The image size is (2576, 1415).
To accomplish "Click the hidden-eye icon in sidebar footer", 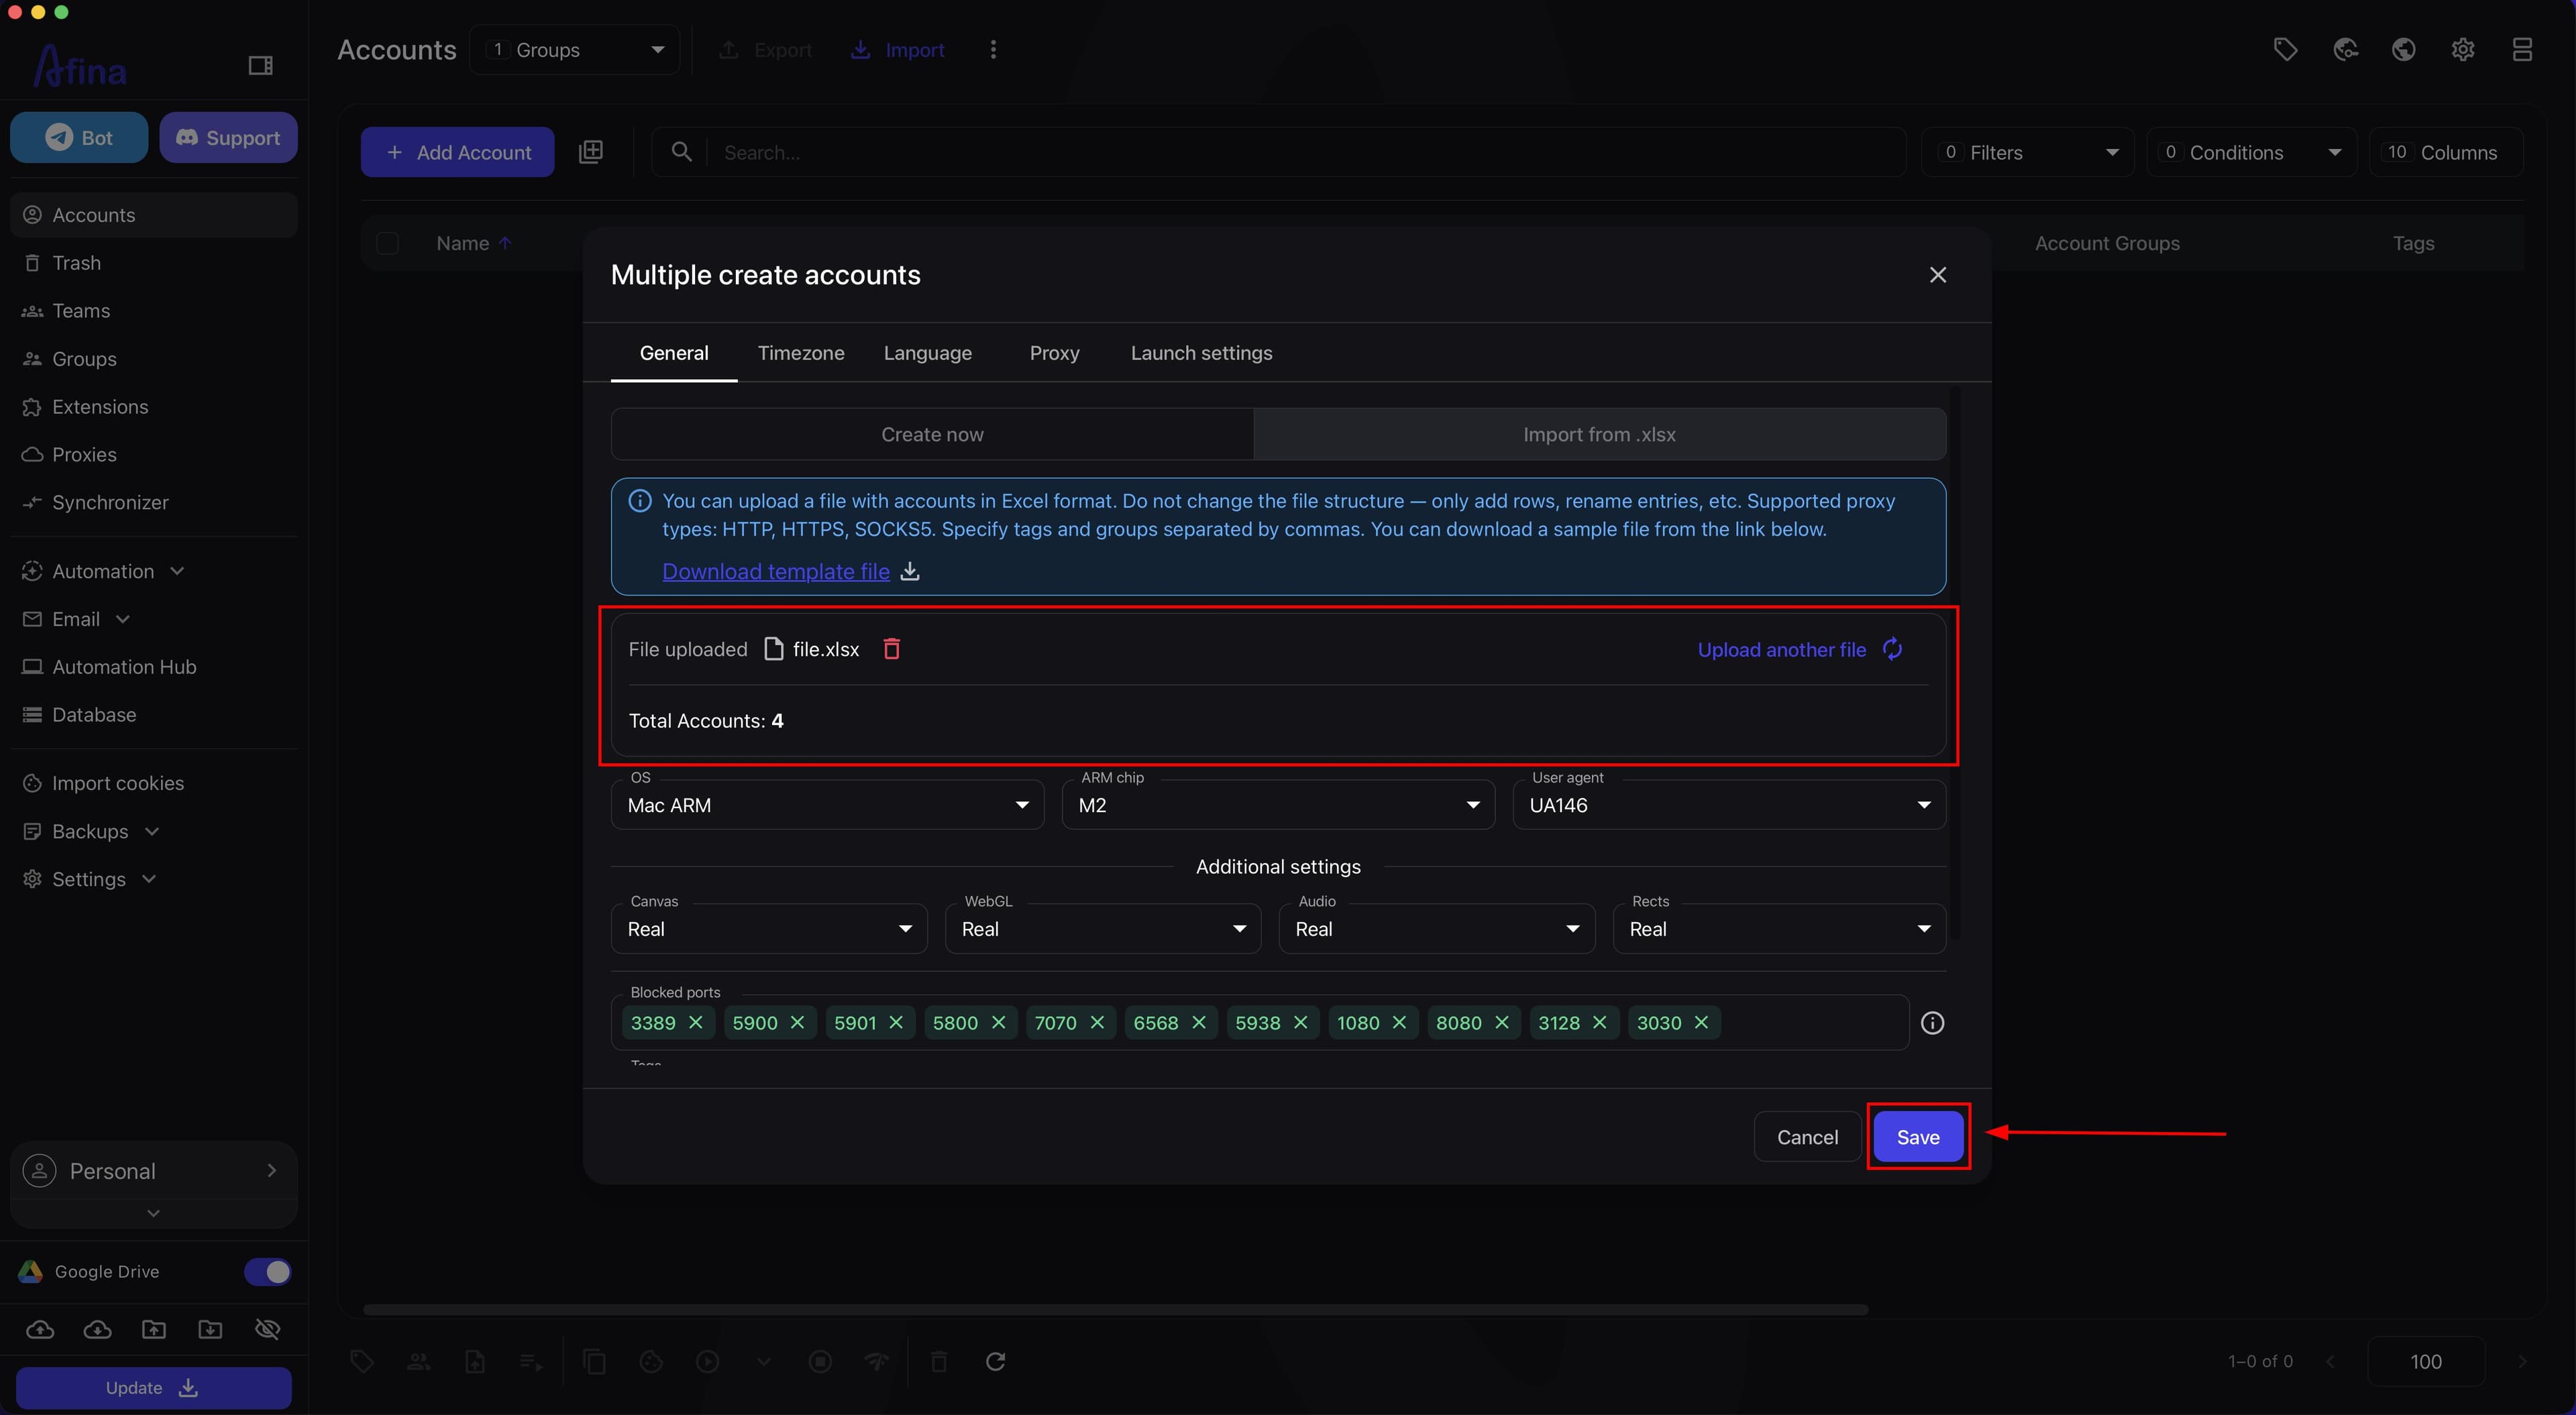I will point(267,1329).
